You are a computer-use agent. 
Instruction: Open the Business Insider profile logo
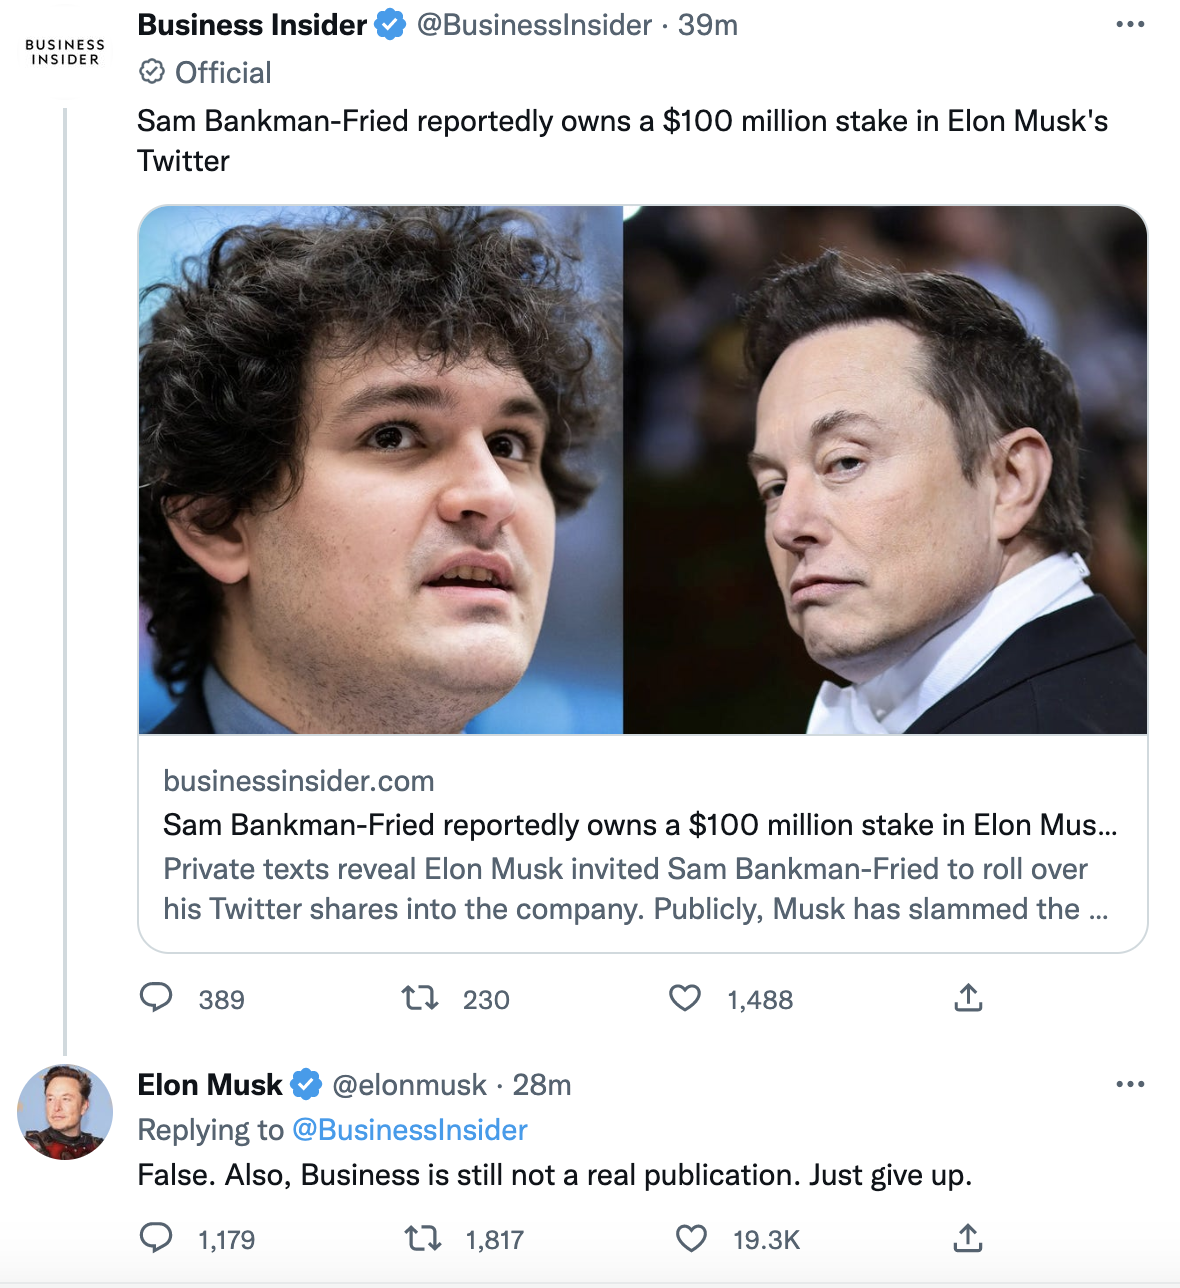pyautogui.click(x=65, y=52)
